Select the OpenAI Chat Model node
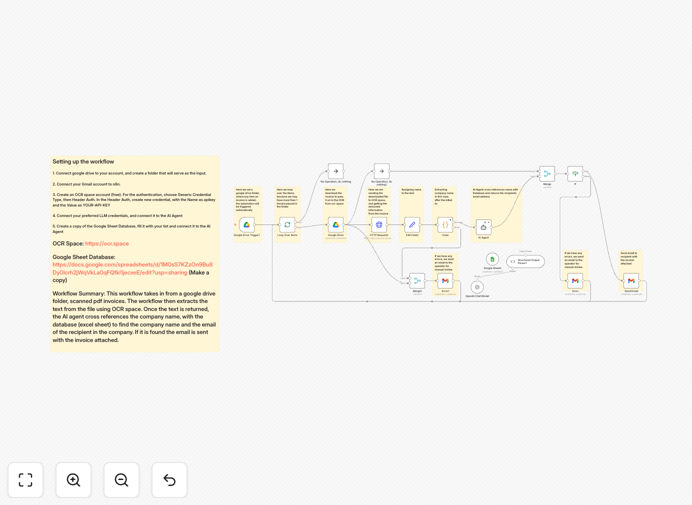 point(477,287)
